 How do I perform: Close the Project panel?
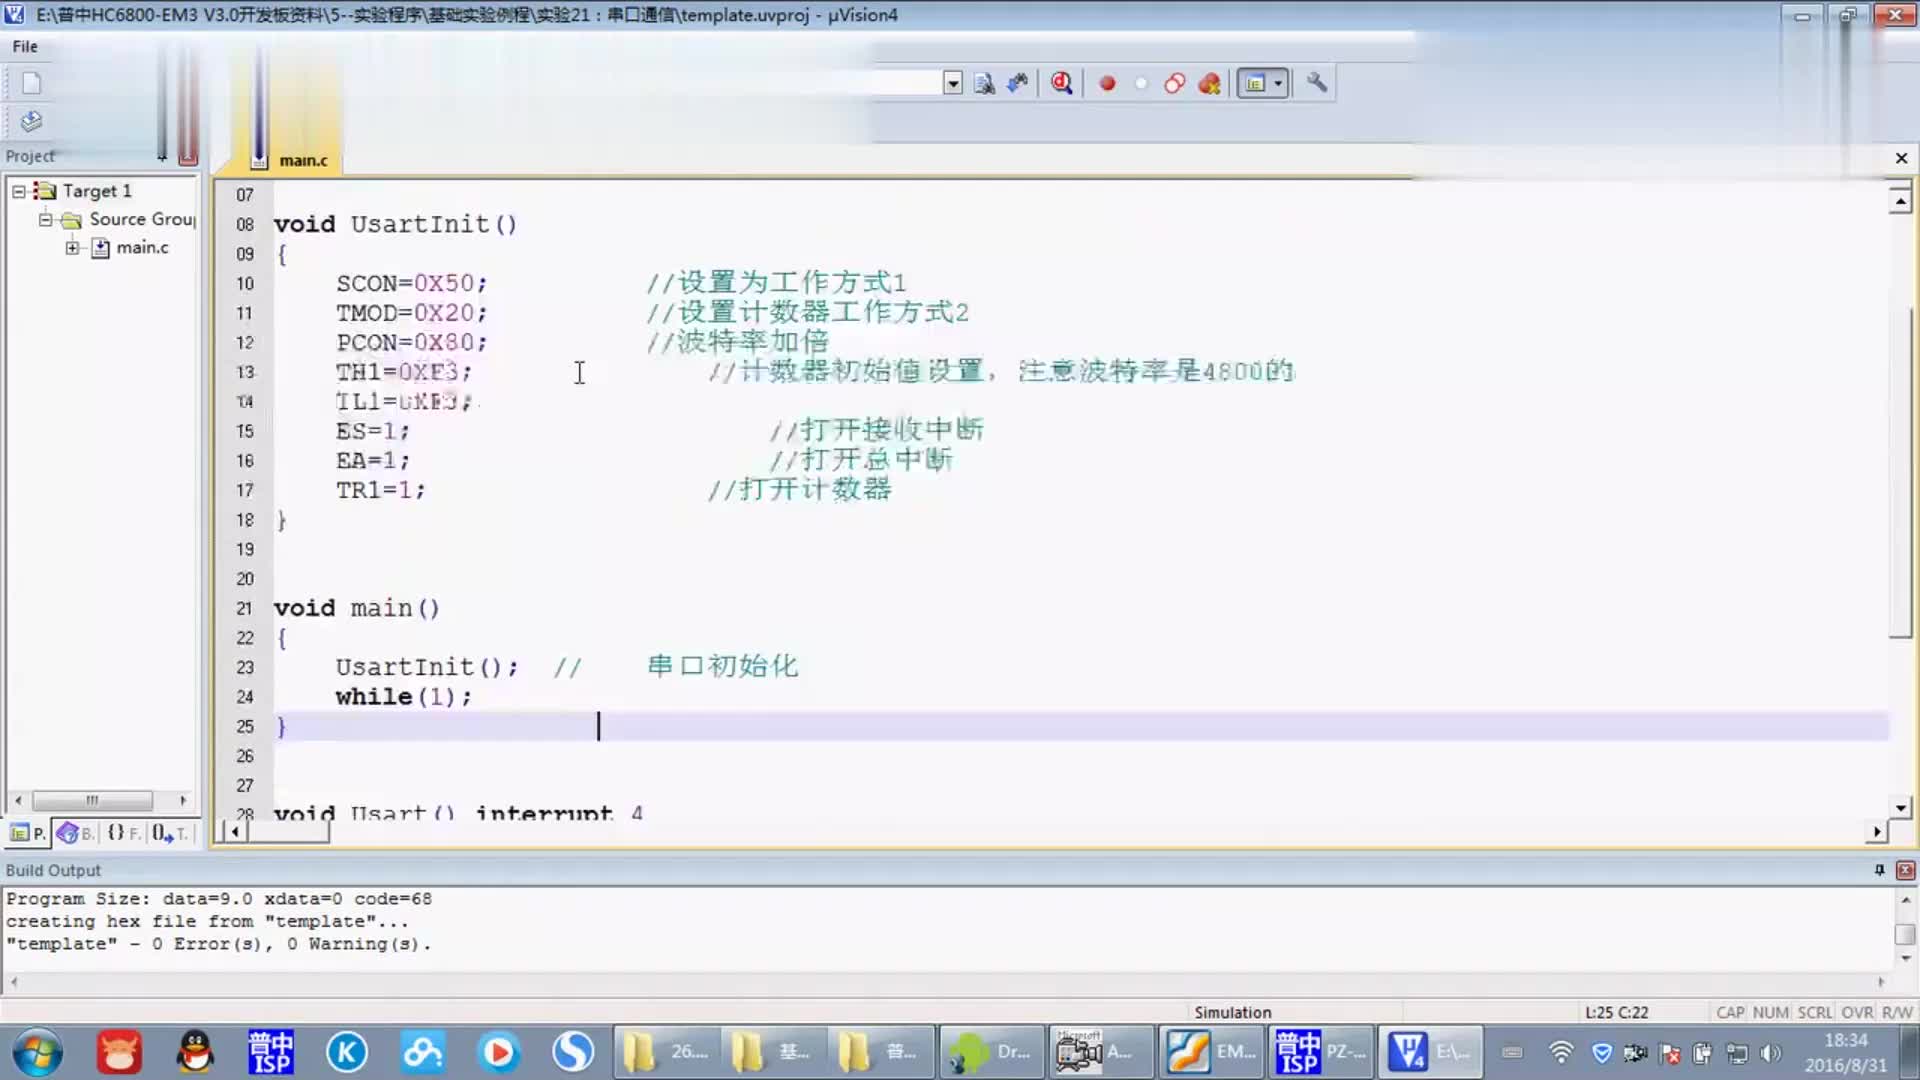[188, 156]
